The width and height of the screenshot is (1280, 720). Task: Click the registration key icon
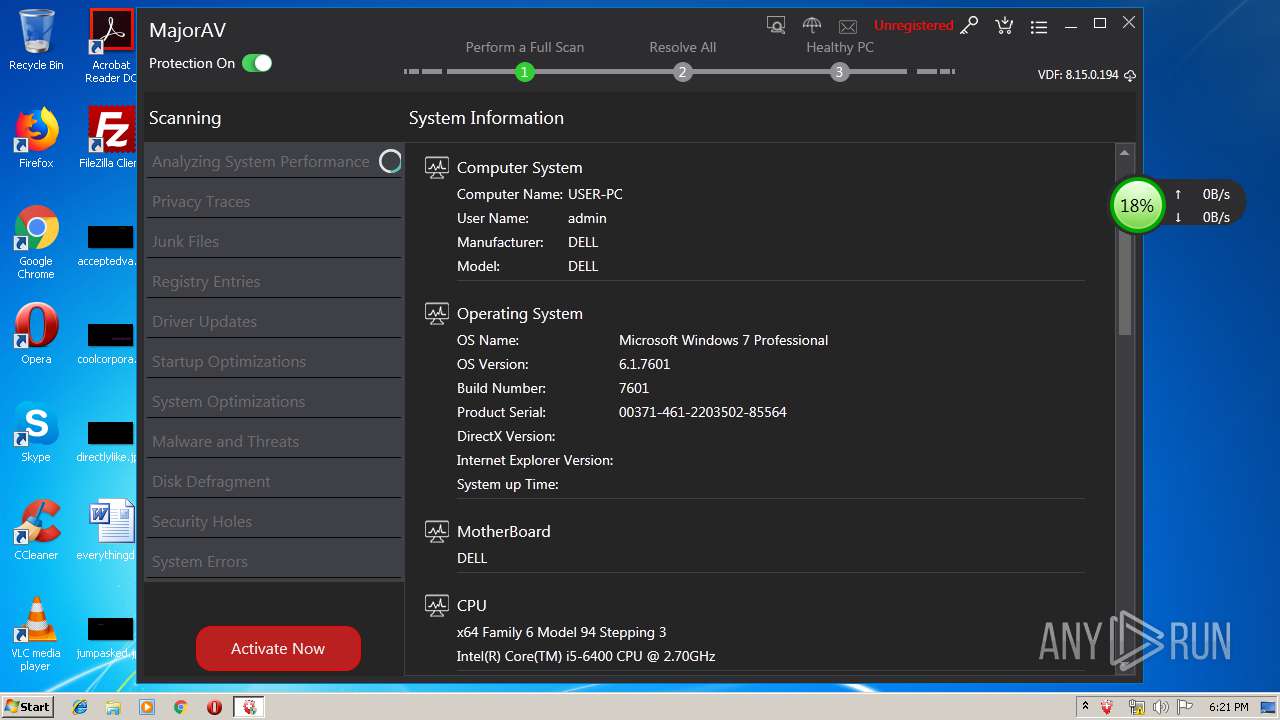coord(969,26)
